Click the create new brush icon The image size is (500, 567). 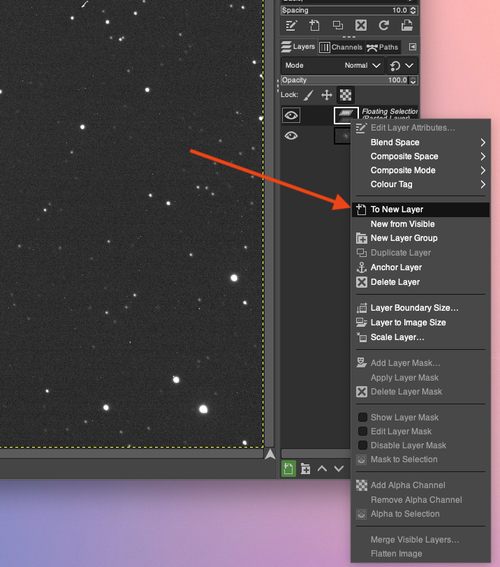(x=314, y=26)
